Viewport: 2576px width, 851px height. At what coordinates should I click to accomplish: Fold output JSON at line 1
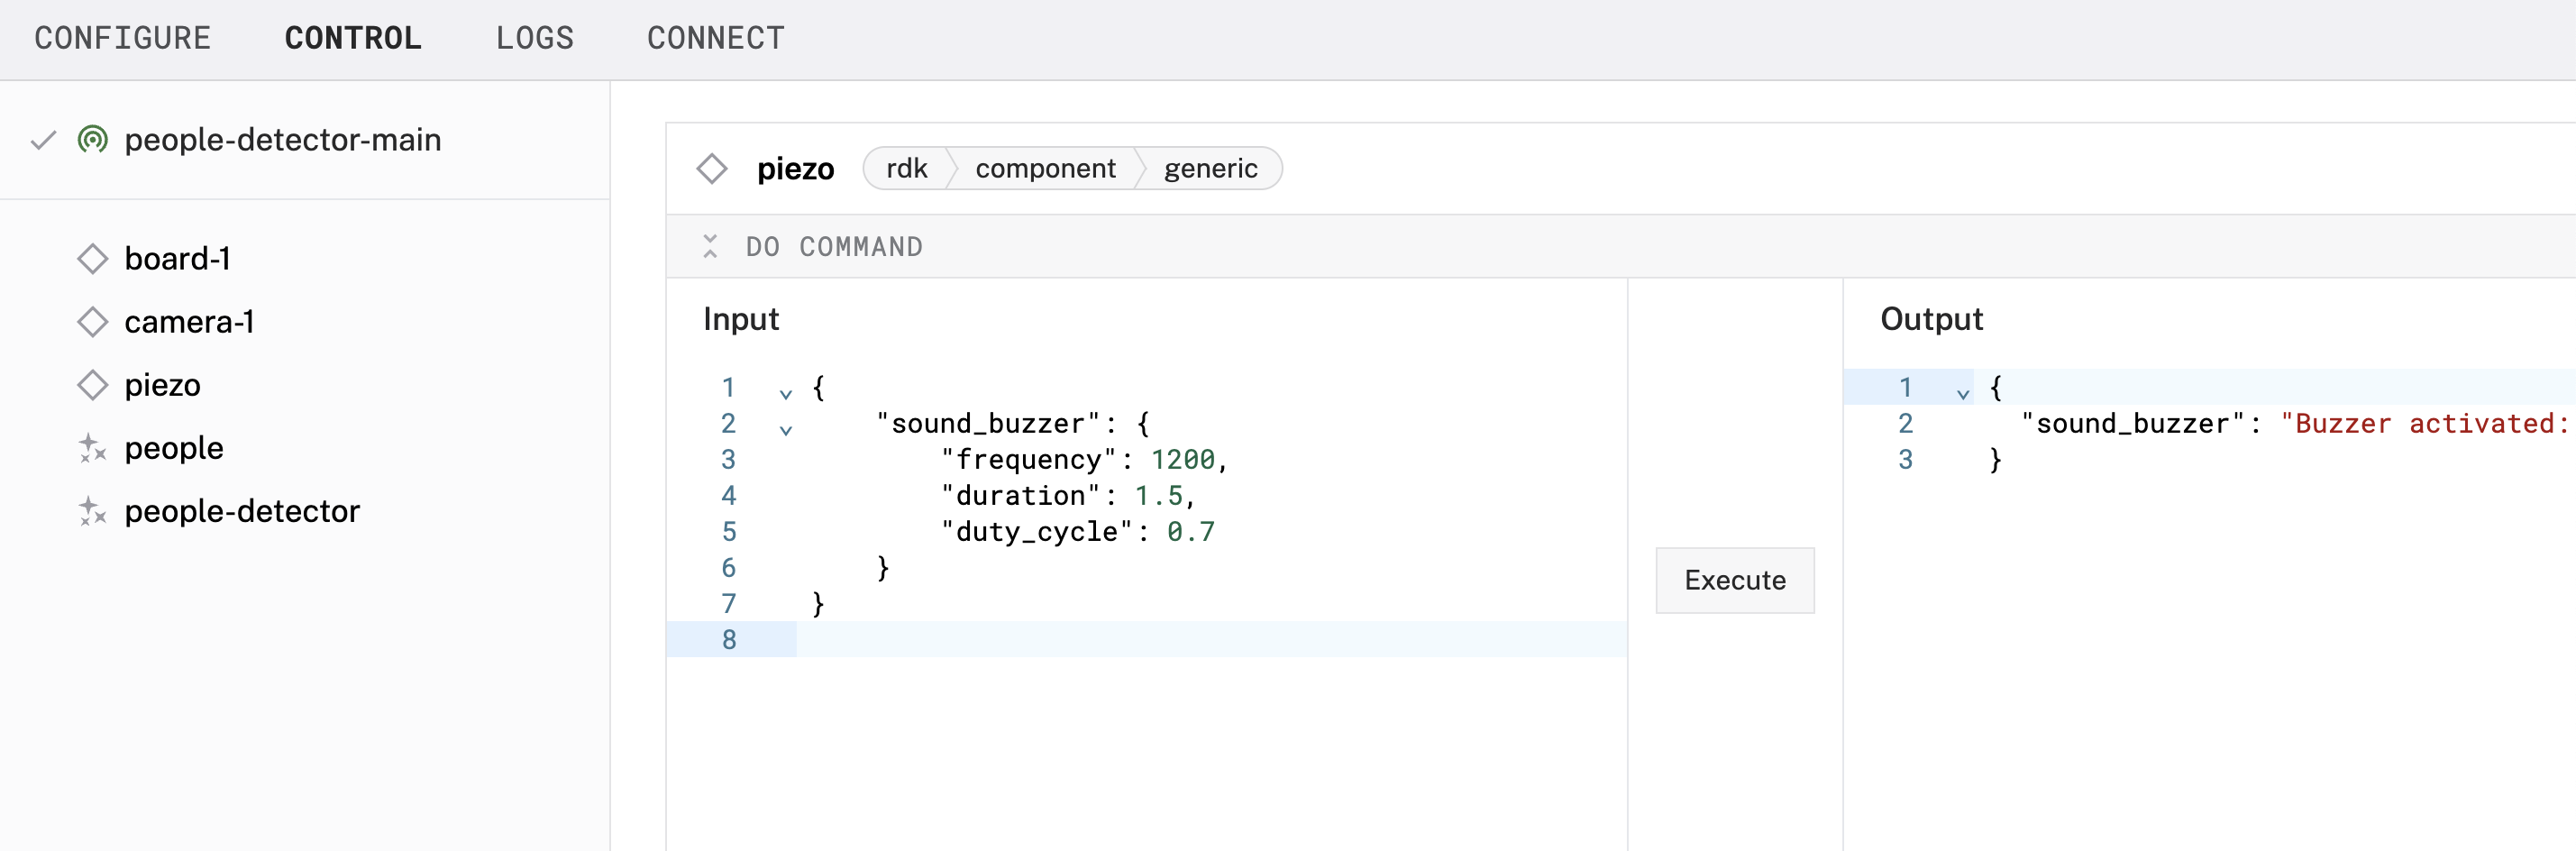1963,393
